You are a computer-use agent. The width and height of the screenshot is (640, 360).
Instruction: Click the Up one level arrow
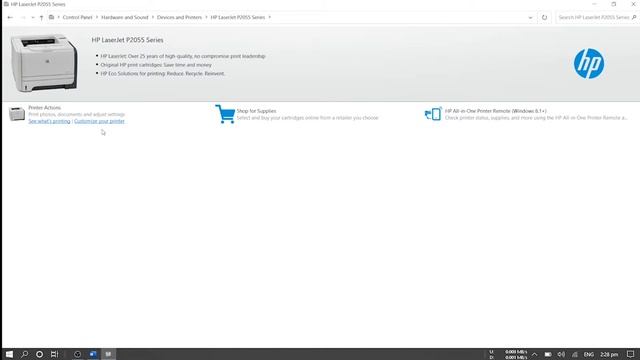[41, 18]
